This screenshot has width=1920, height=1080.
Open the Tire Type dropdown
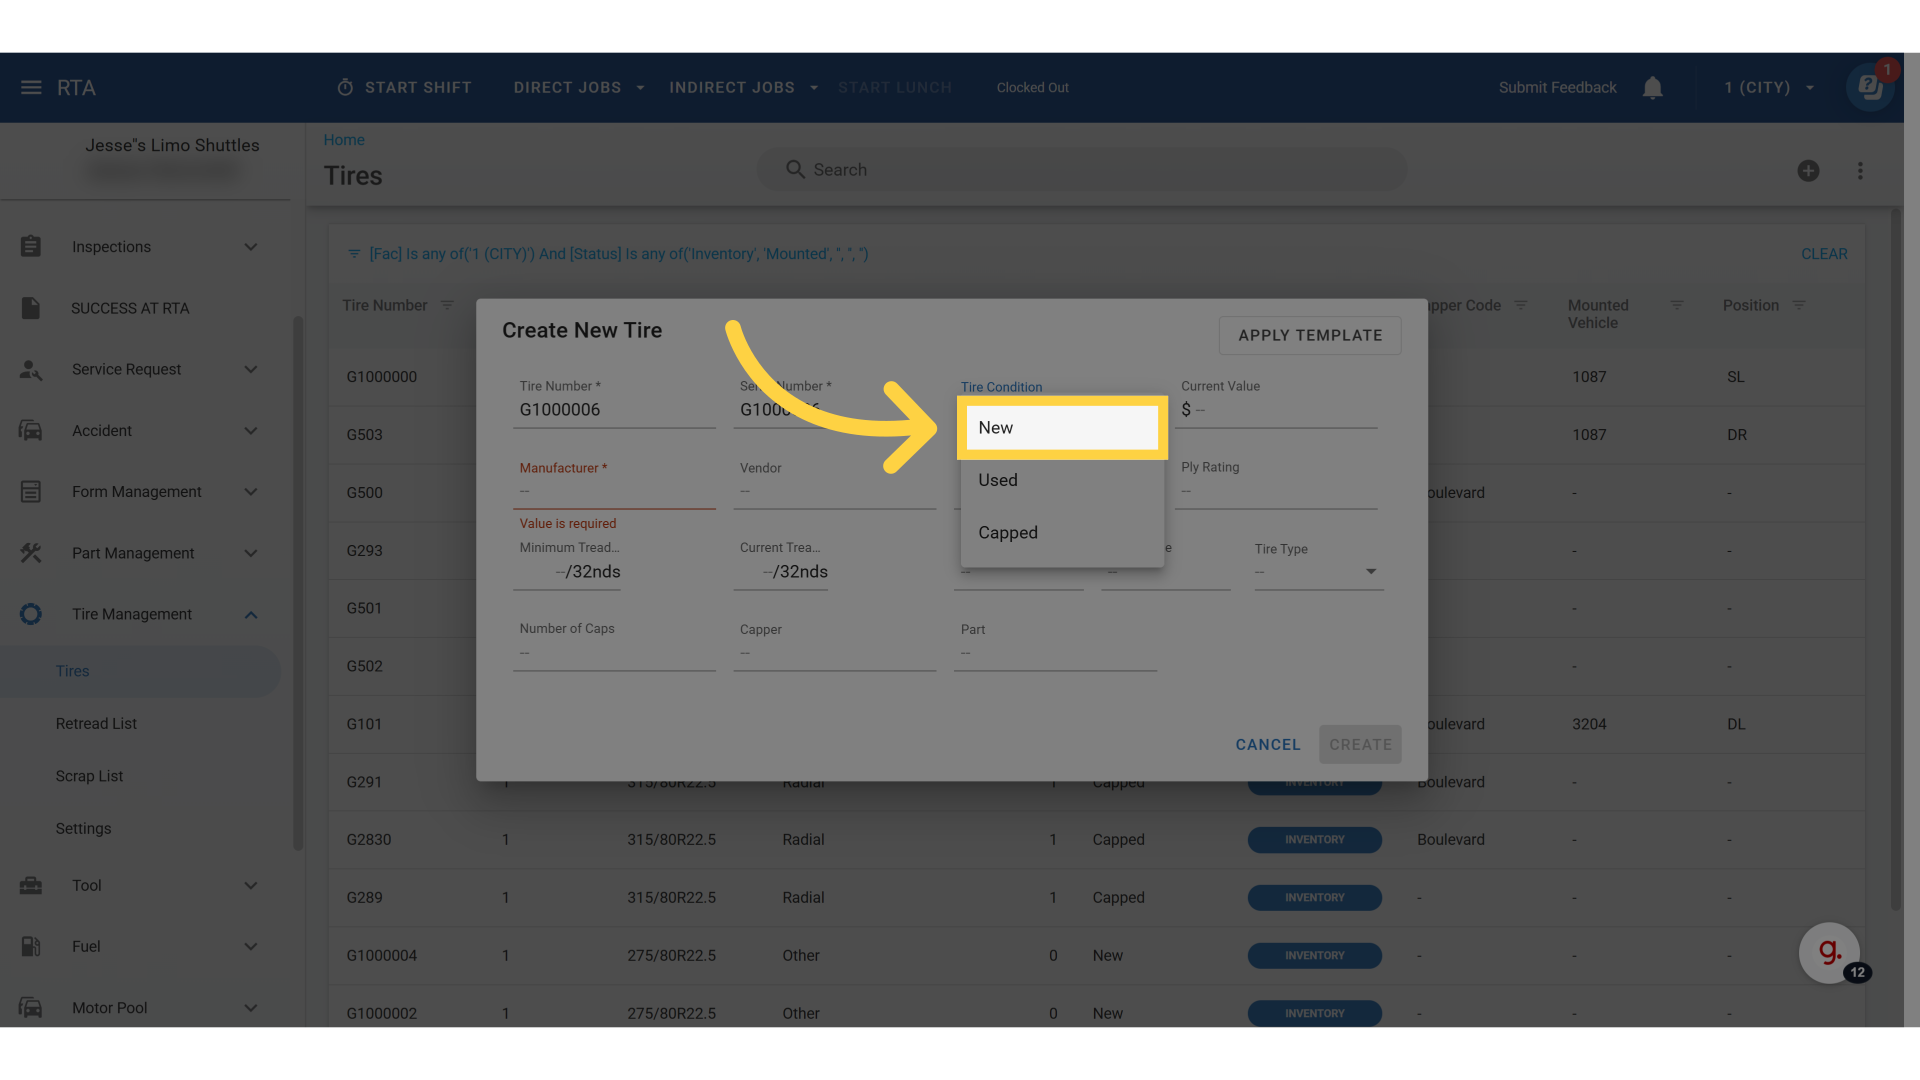1318,572
